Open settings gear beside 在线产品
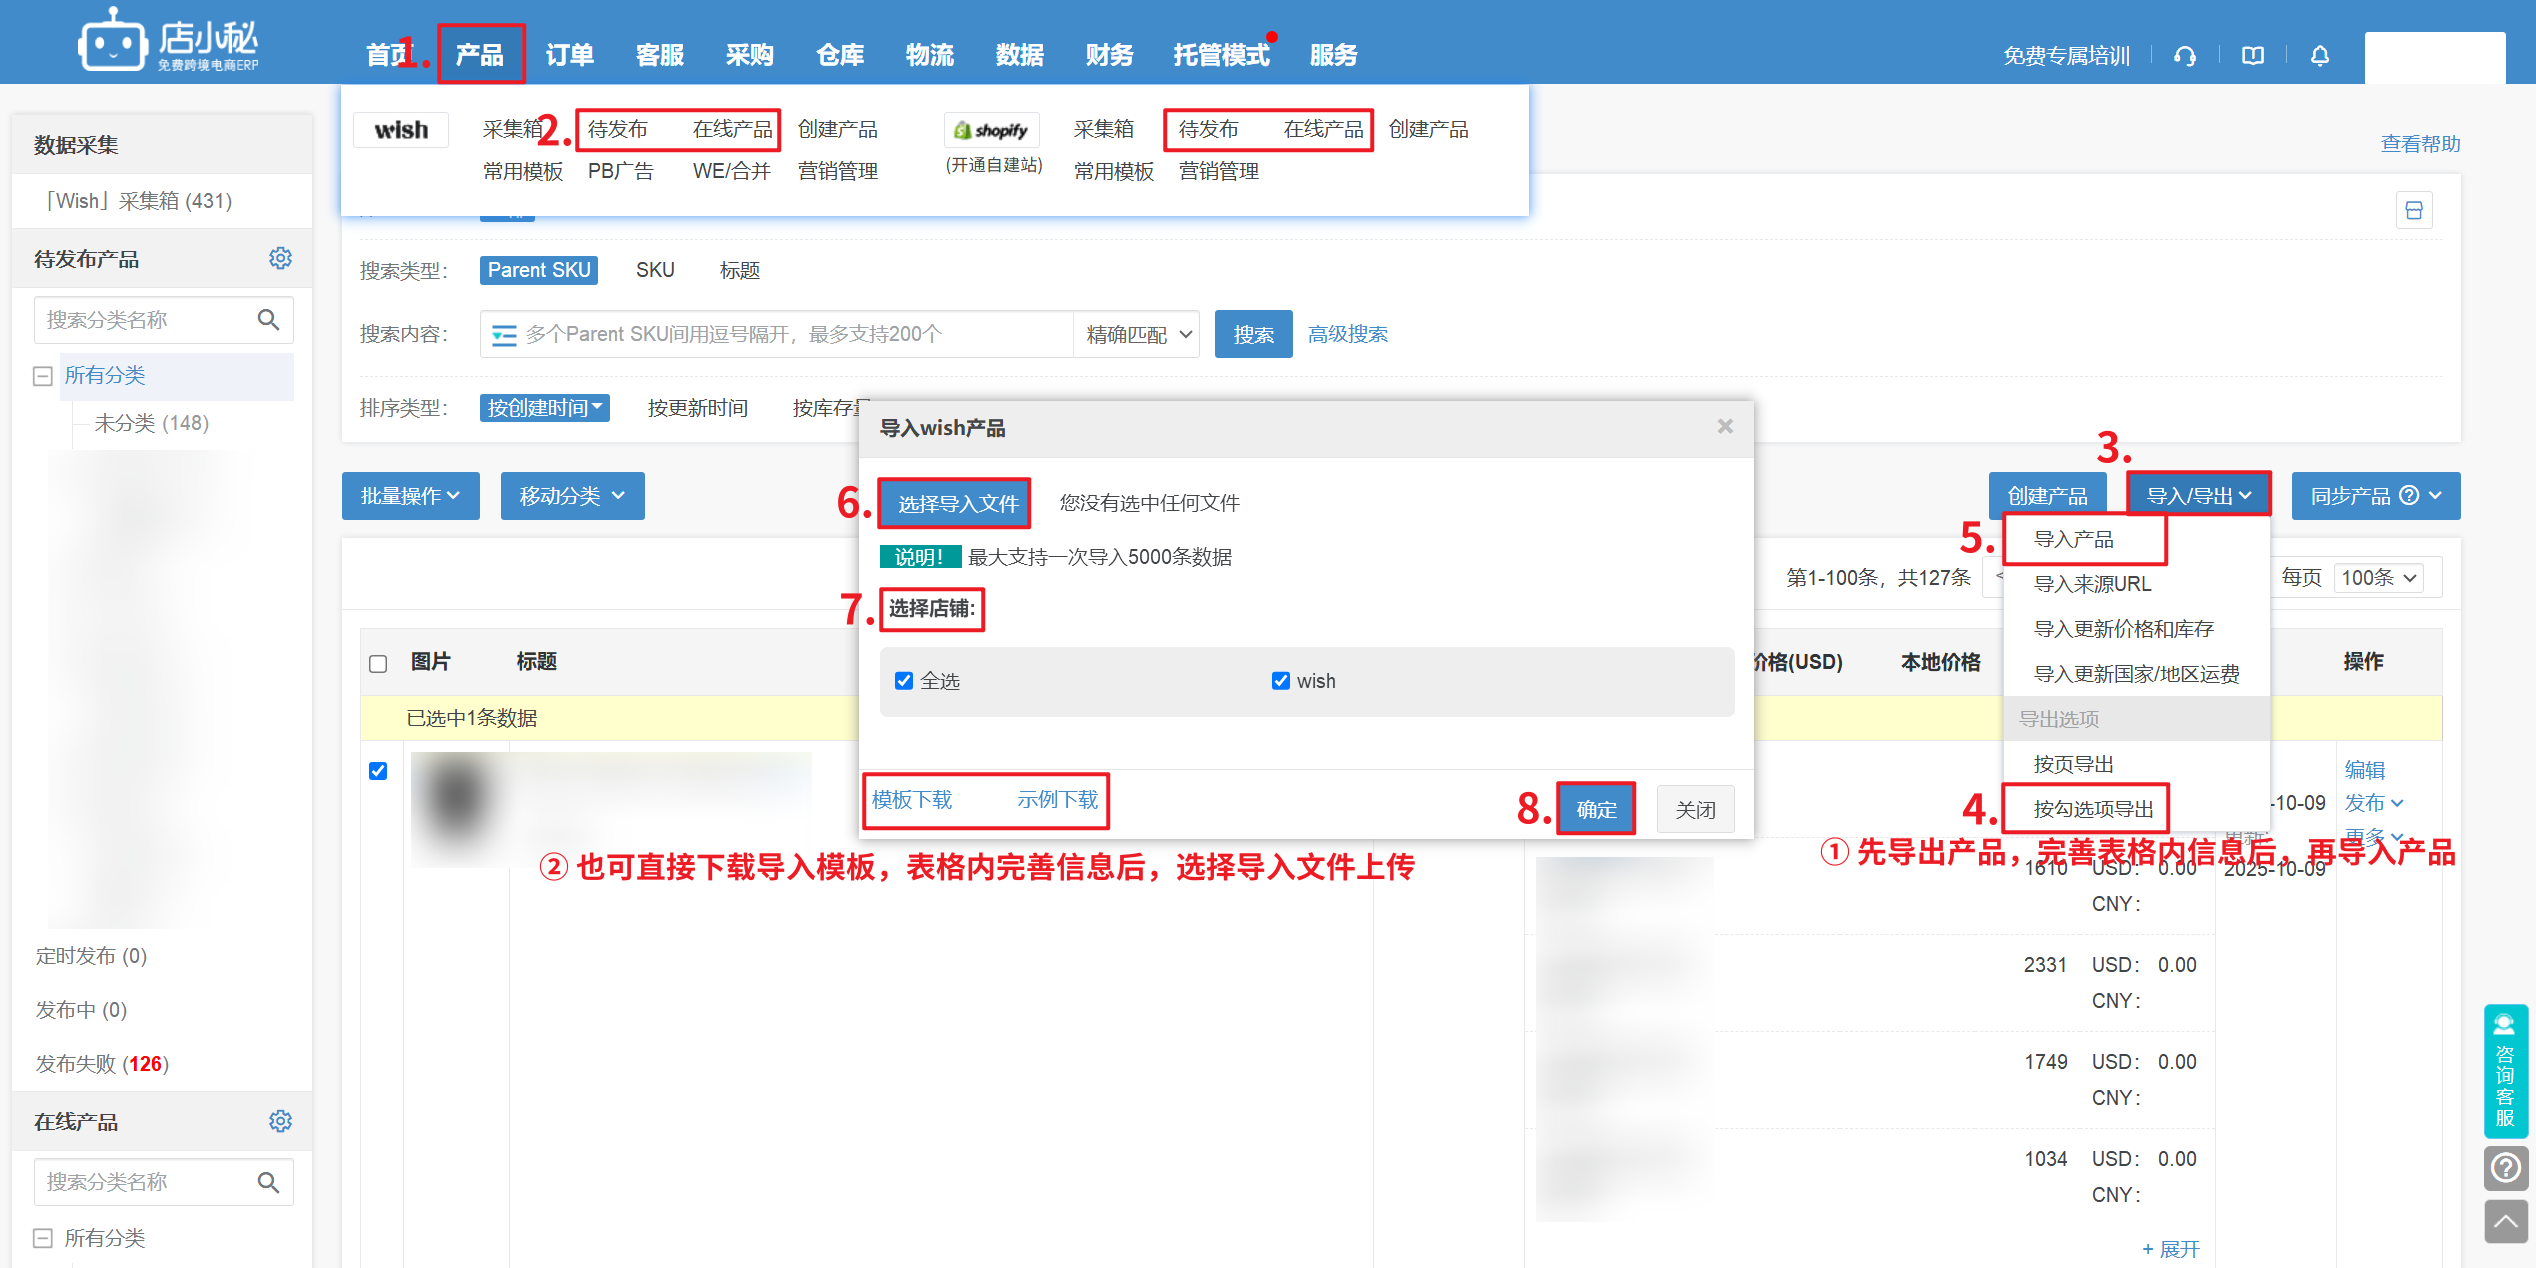Image resolution: width=2536 pixels, height=1268 pixels. [x=280, y=1121]
